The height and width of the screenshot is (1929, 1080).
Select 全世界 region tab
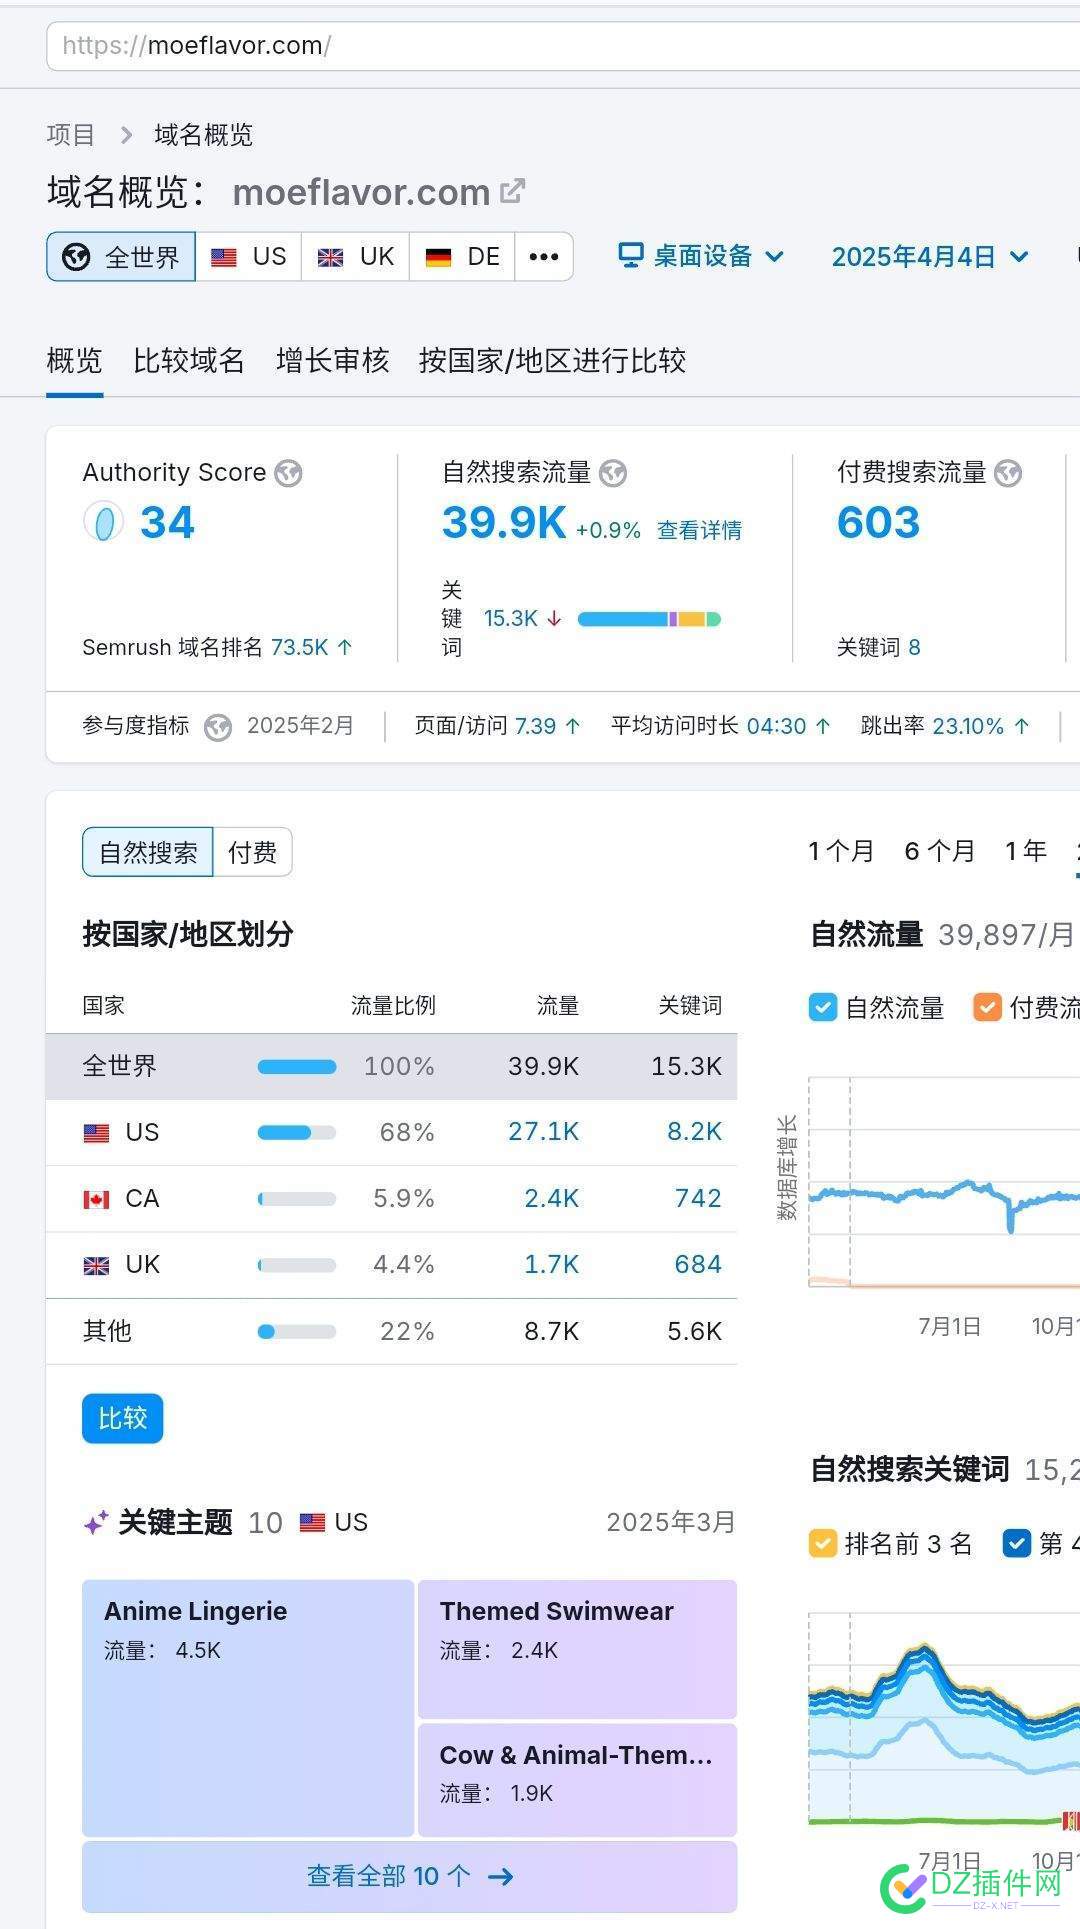121,257
